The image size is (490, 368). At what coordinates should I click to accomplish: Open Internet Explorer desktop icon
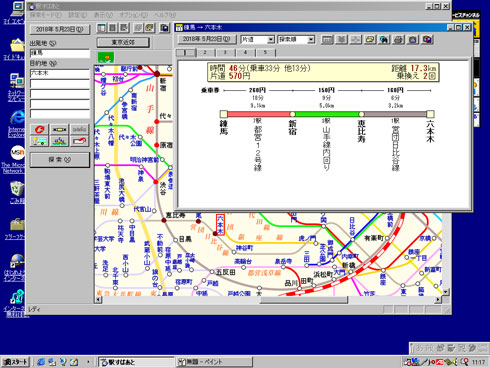click(x=17, y=123)
